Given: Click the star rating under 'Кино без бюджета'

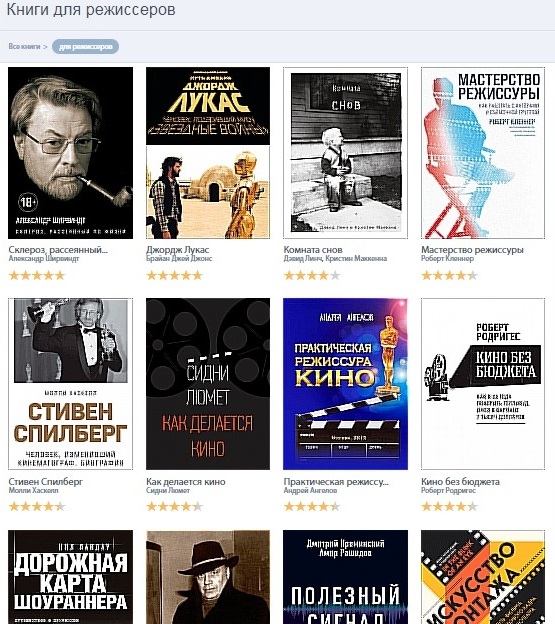Looking at the screenshot, I should [450, 507].
